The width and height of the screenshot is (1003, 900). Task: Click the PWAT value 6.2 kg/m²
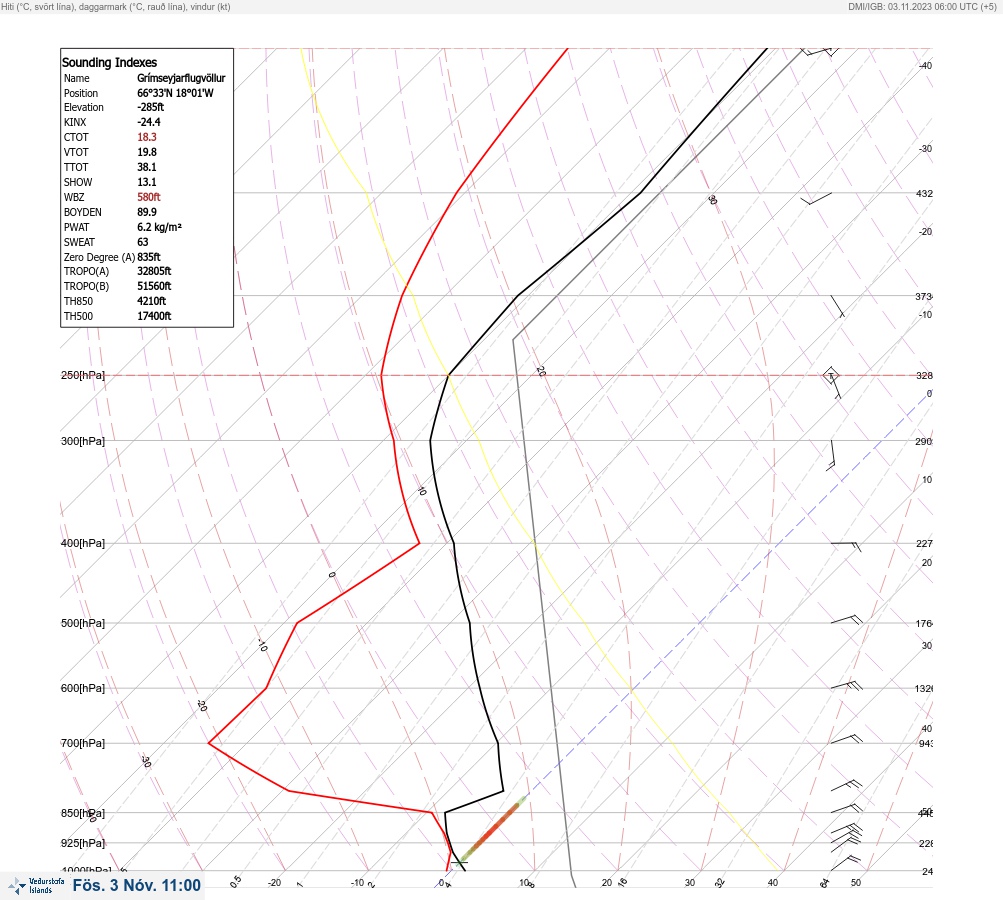[159, 227]
